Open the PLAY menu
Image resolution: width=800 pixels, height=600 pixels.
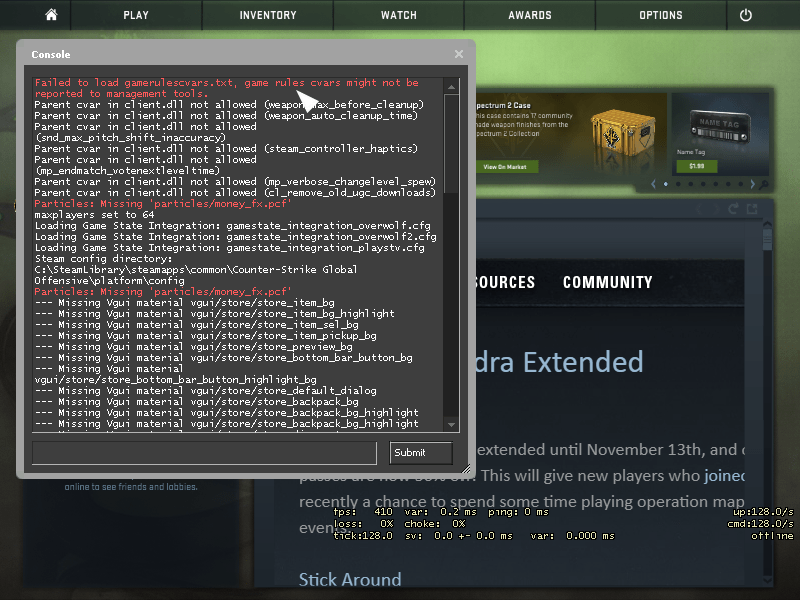[136, 15]
